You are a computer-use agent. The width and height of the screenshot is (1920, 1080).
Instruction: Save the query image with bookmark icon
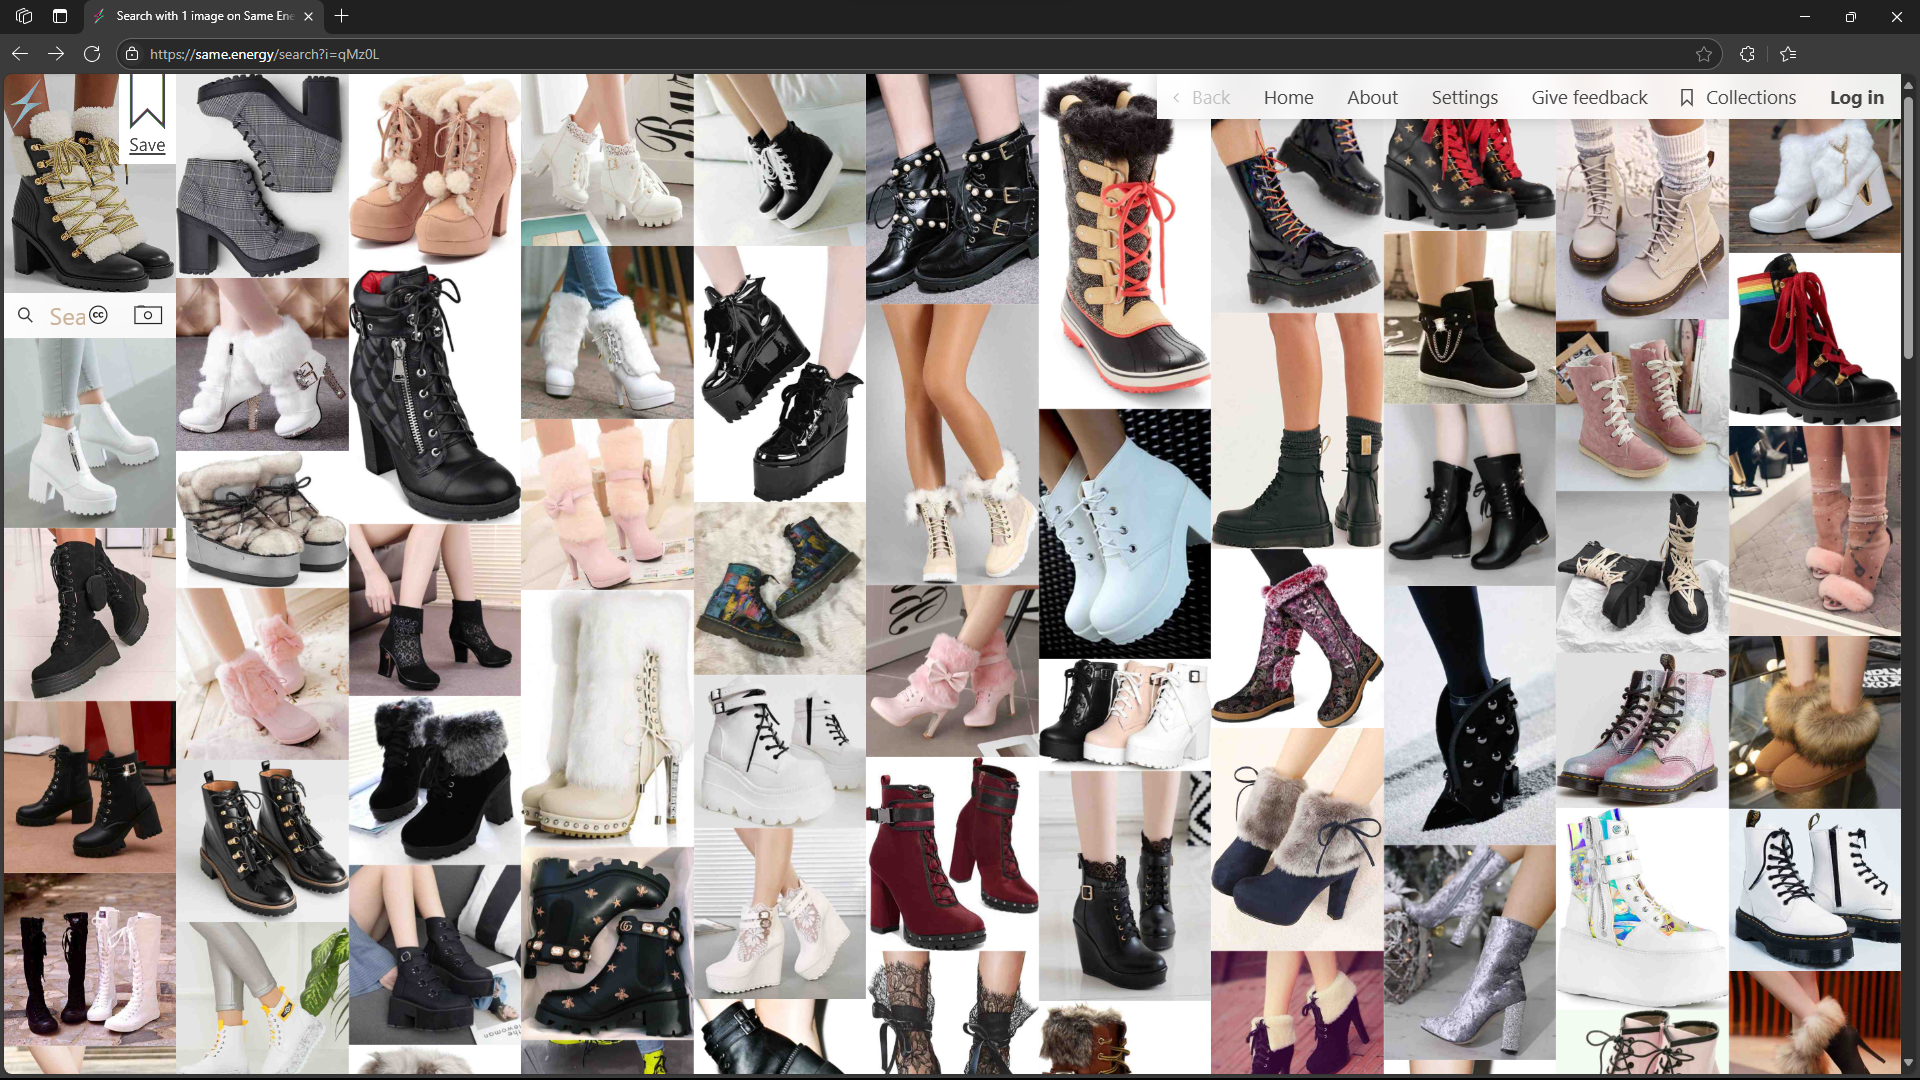click(x=147, y=117)
